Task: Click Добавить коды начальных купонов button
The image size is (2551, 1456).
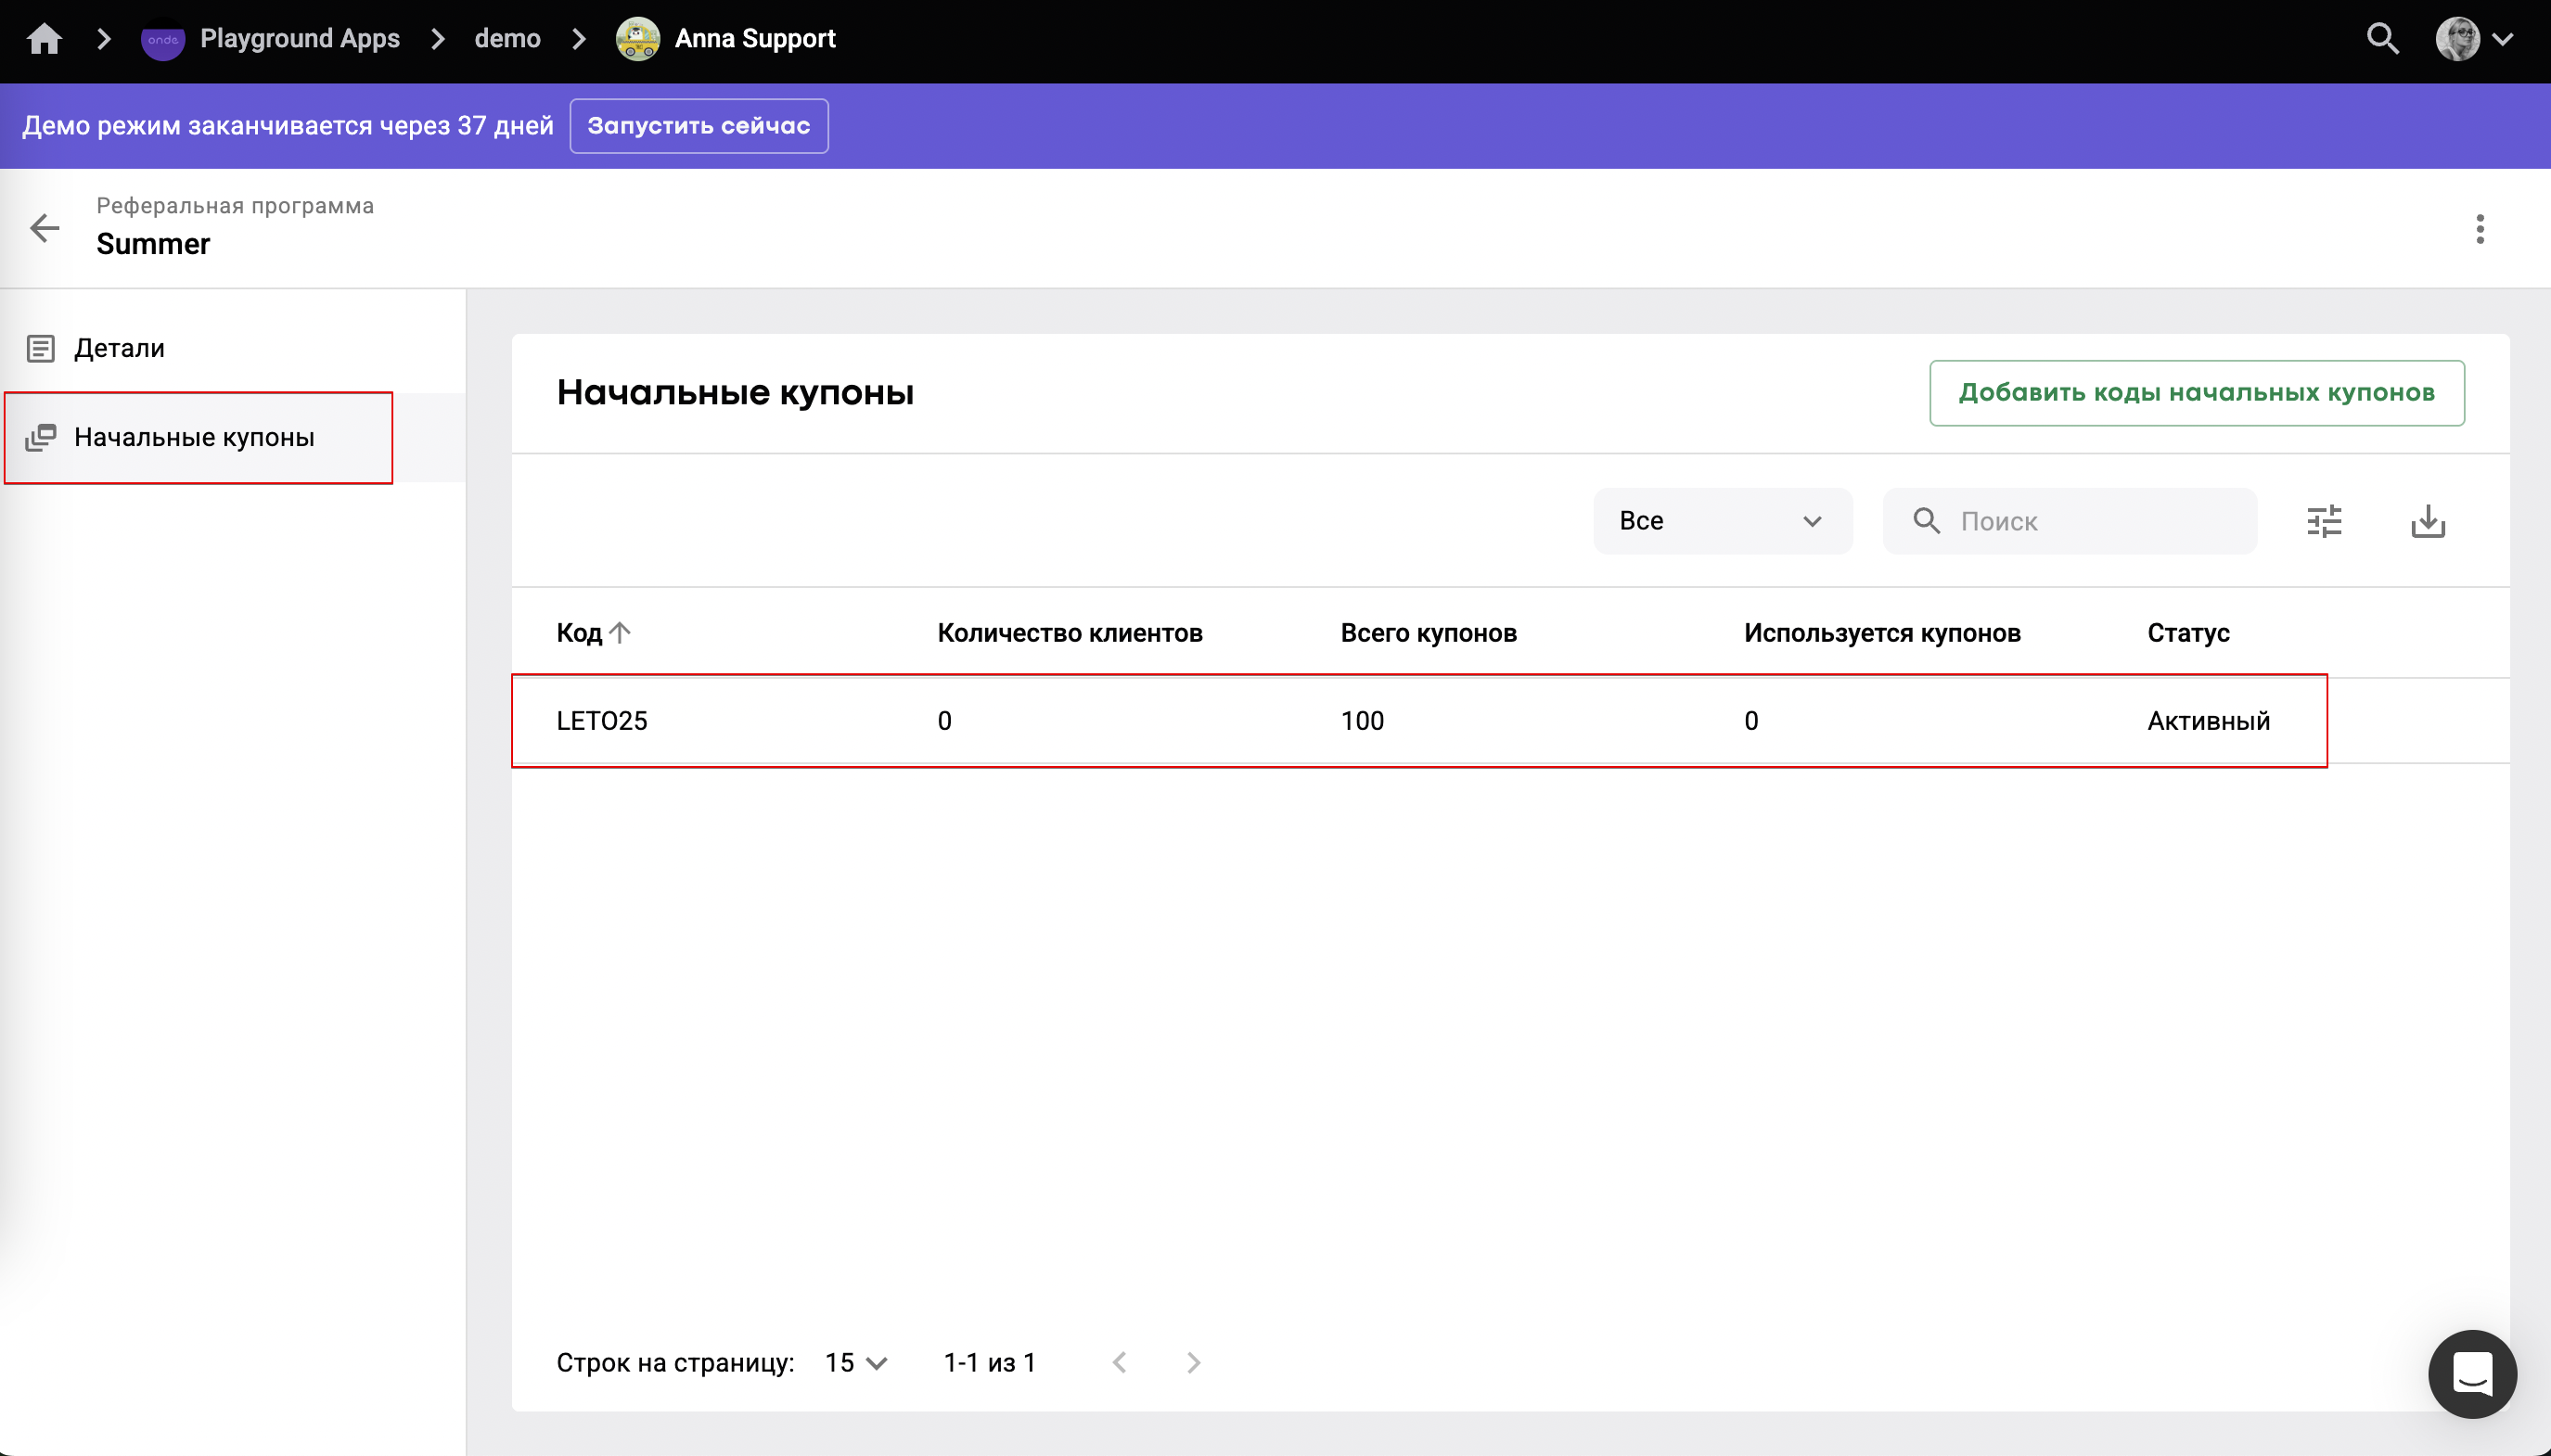Action: click(x=2196, y=393)
